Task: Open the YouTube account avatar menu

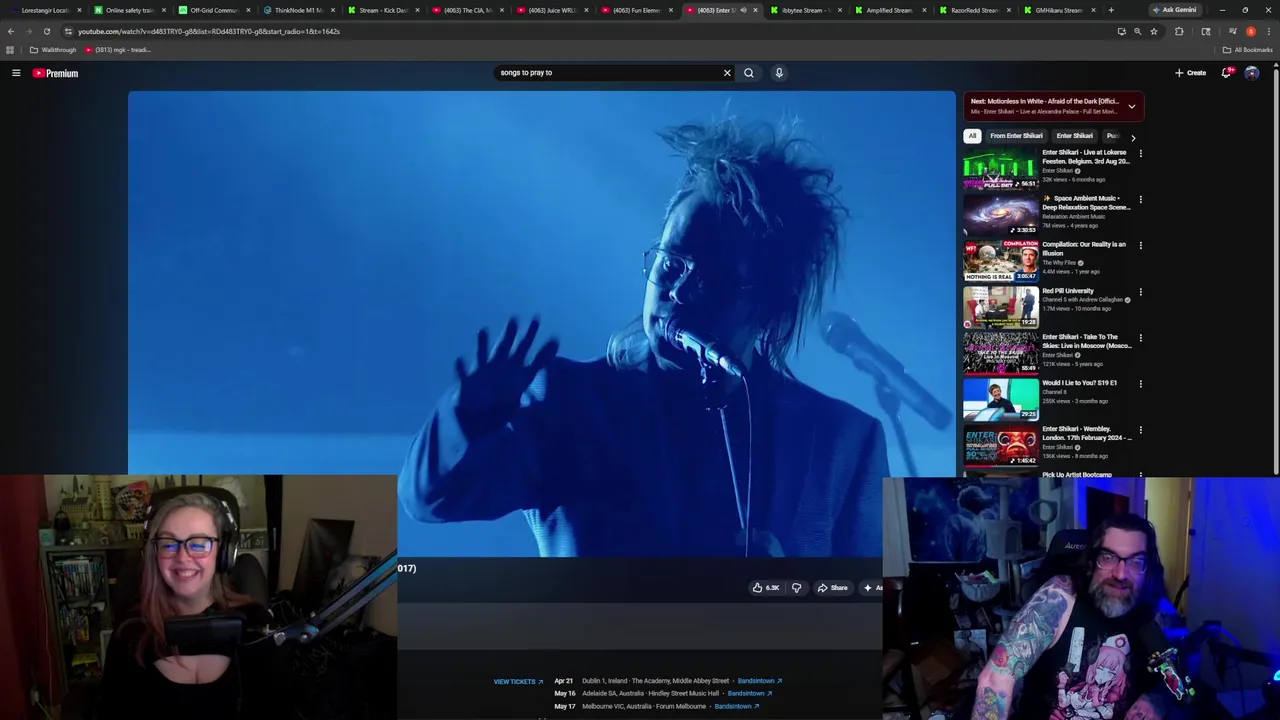Action: coord(1252,73)
